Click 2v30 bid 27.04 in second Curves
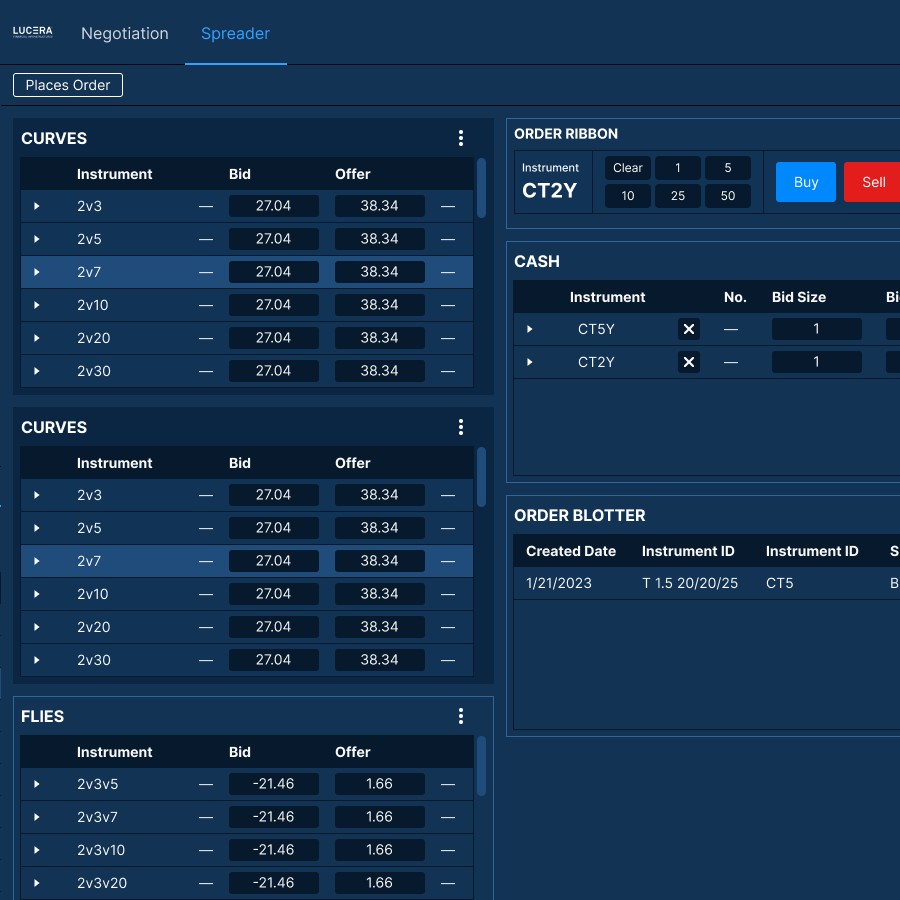 274,660
